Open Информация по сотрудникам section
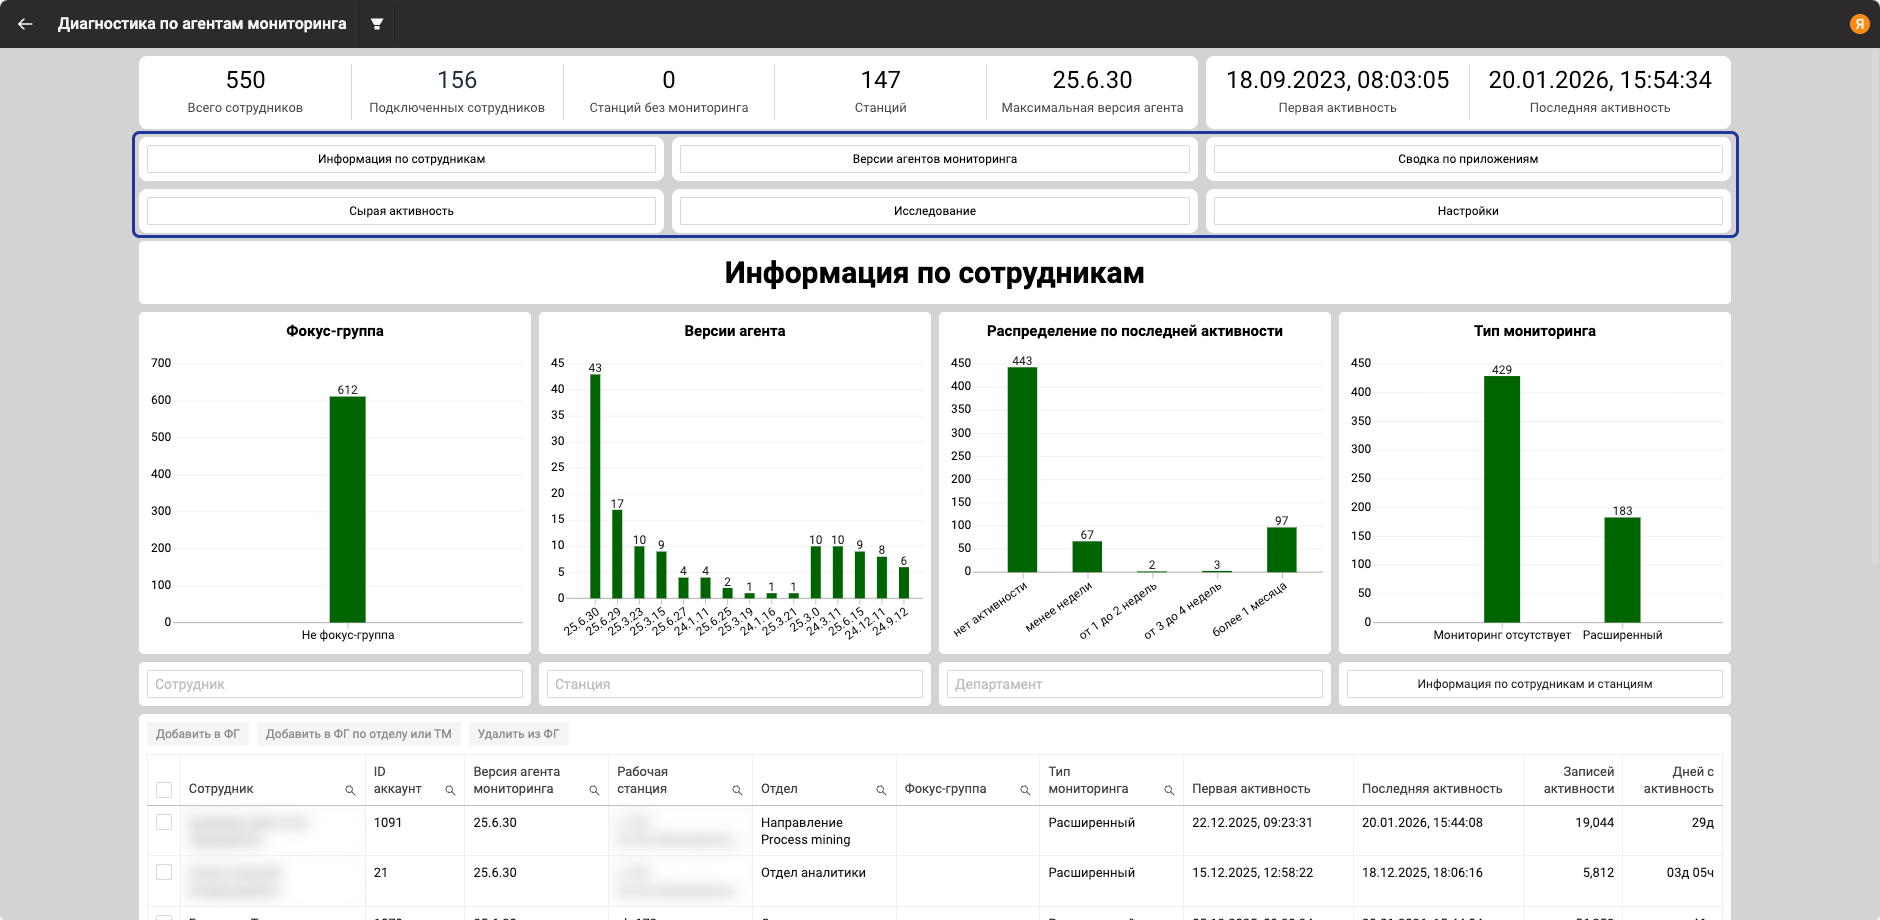 (x=401, y=159)
